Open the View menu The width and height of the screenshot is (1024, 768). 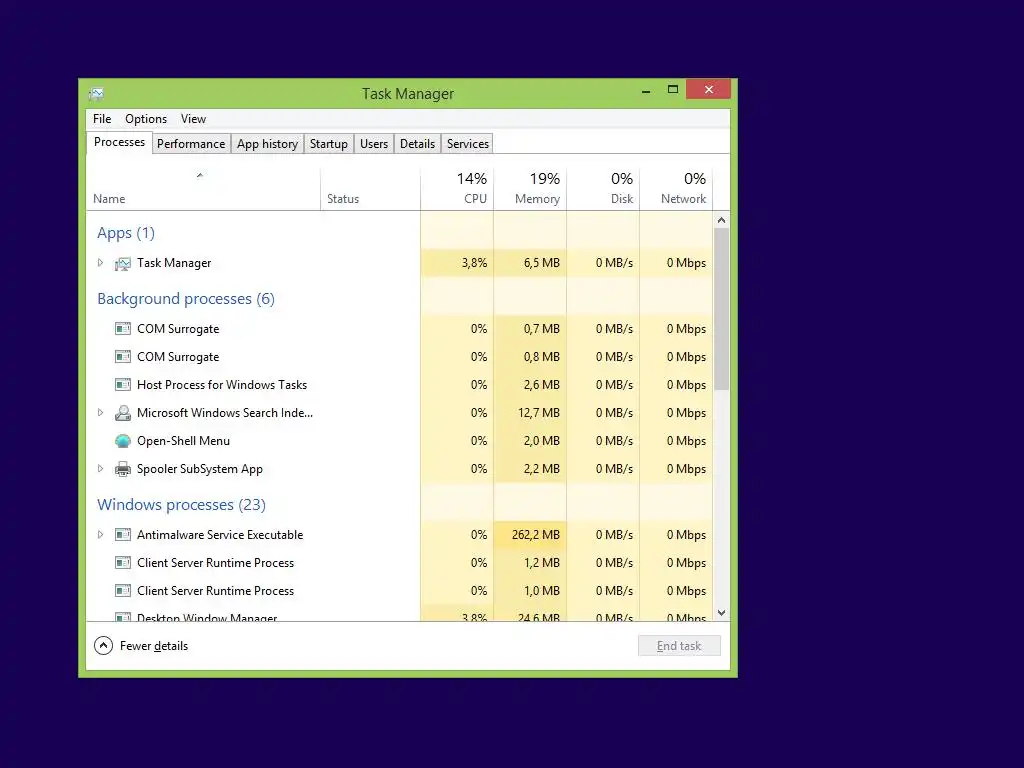[x=193, y=119]
